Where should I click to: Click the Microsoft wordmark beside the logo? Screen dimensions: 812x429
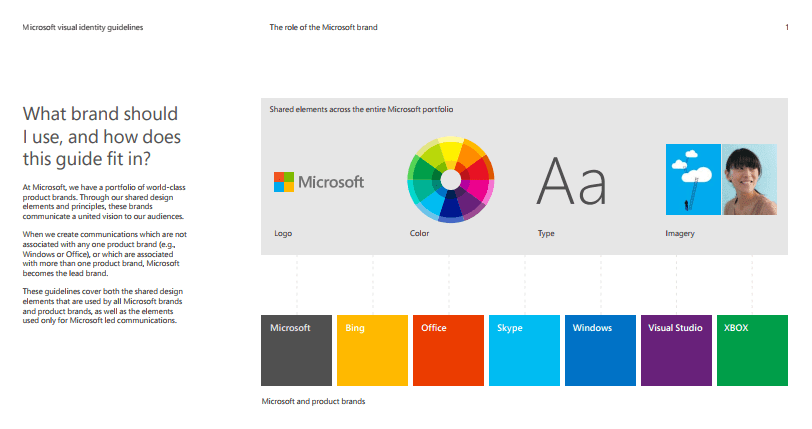click(331, 182)
